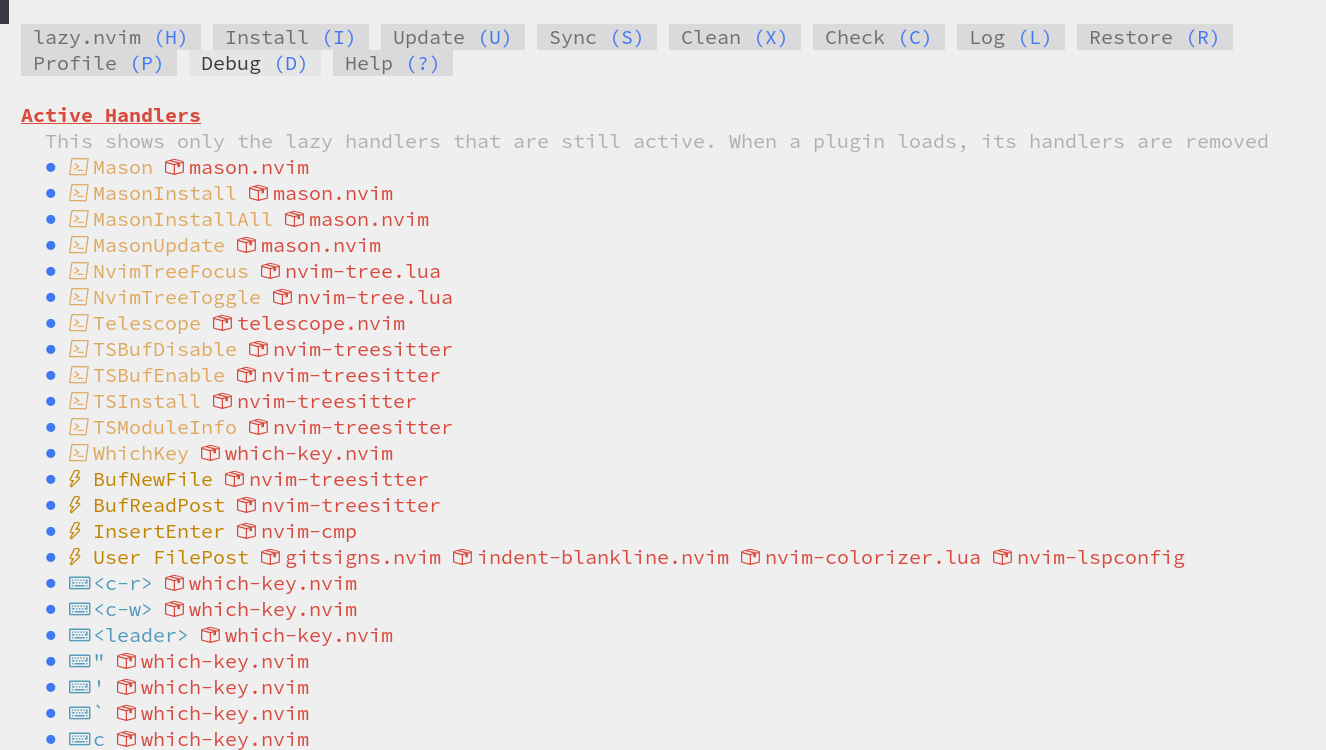This screenshot has height=750, width=1326.
Task: Select the nvim-colorizer.lua plugin name
Action: coord(873,557)
